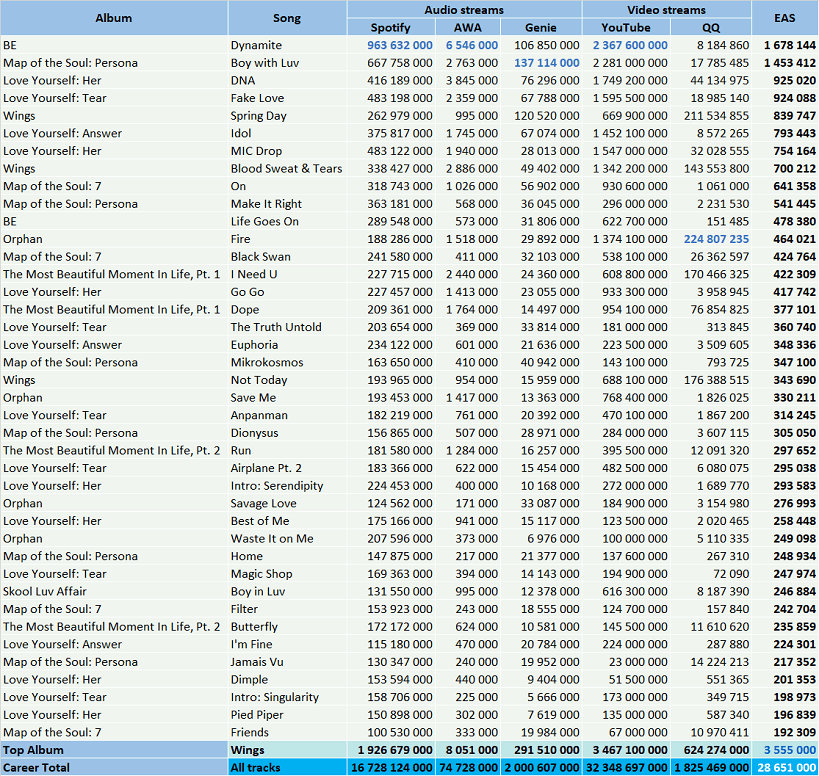819x776 pixels.
Task: Select the Dope song cell
Action: [287, 309]
